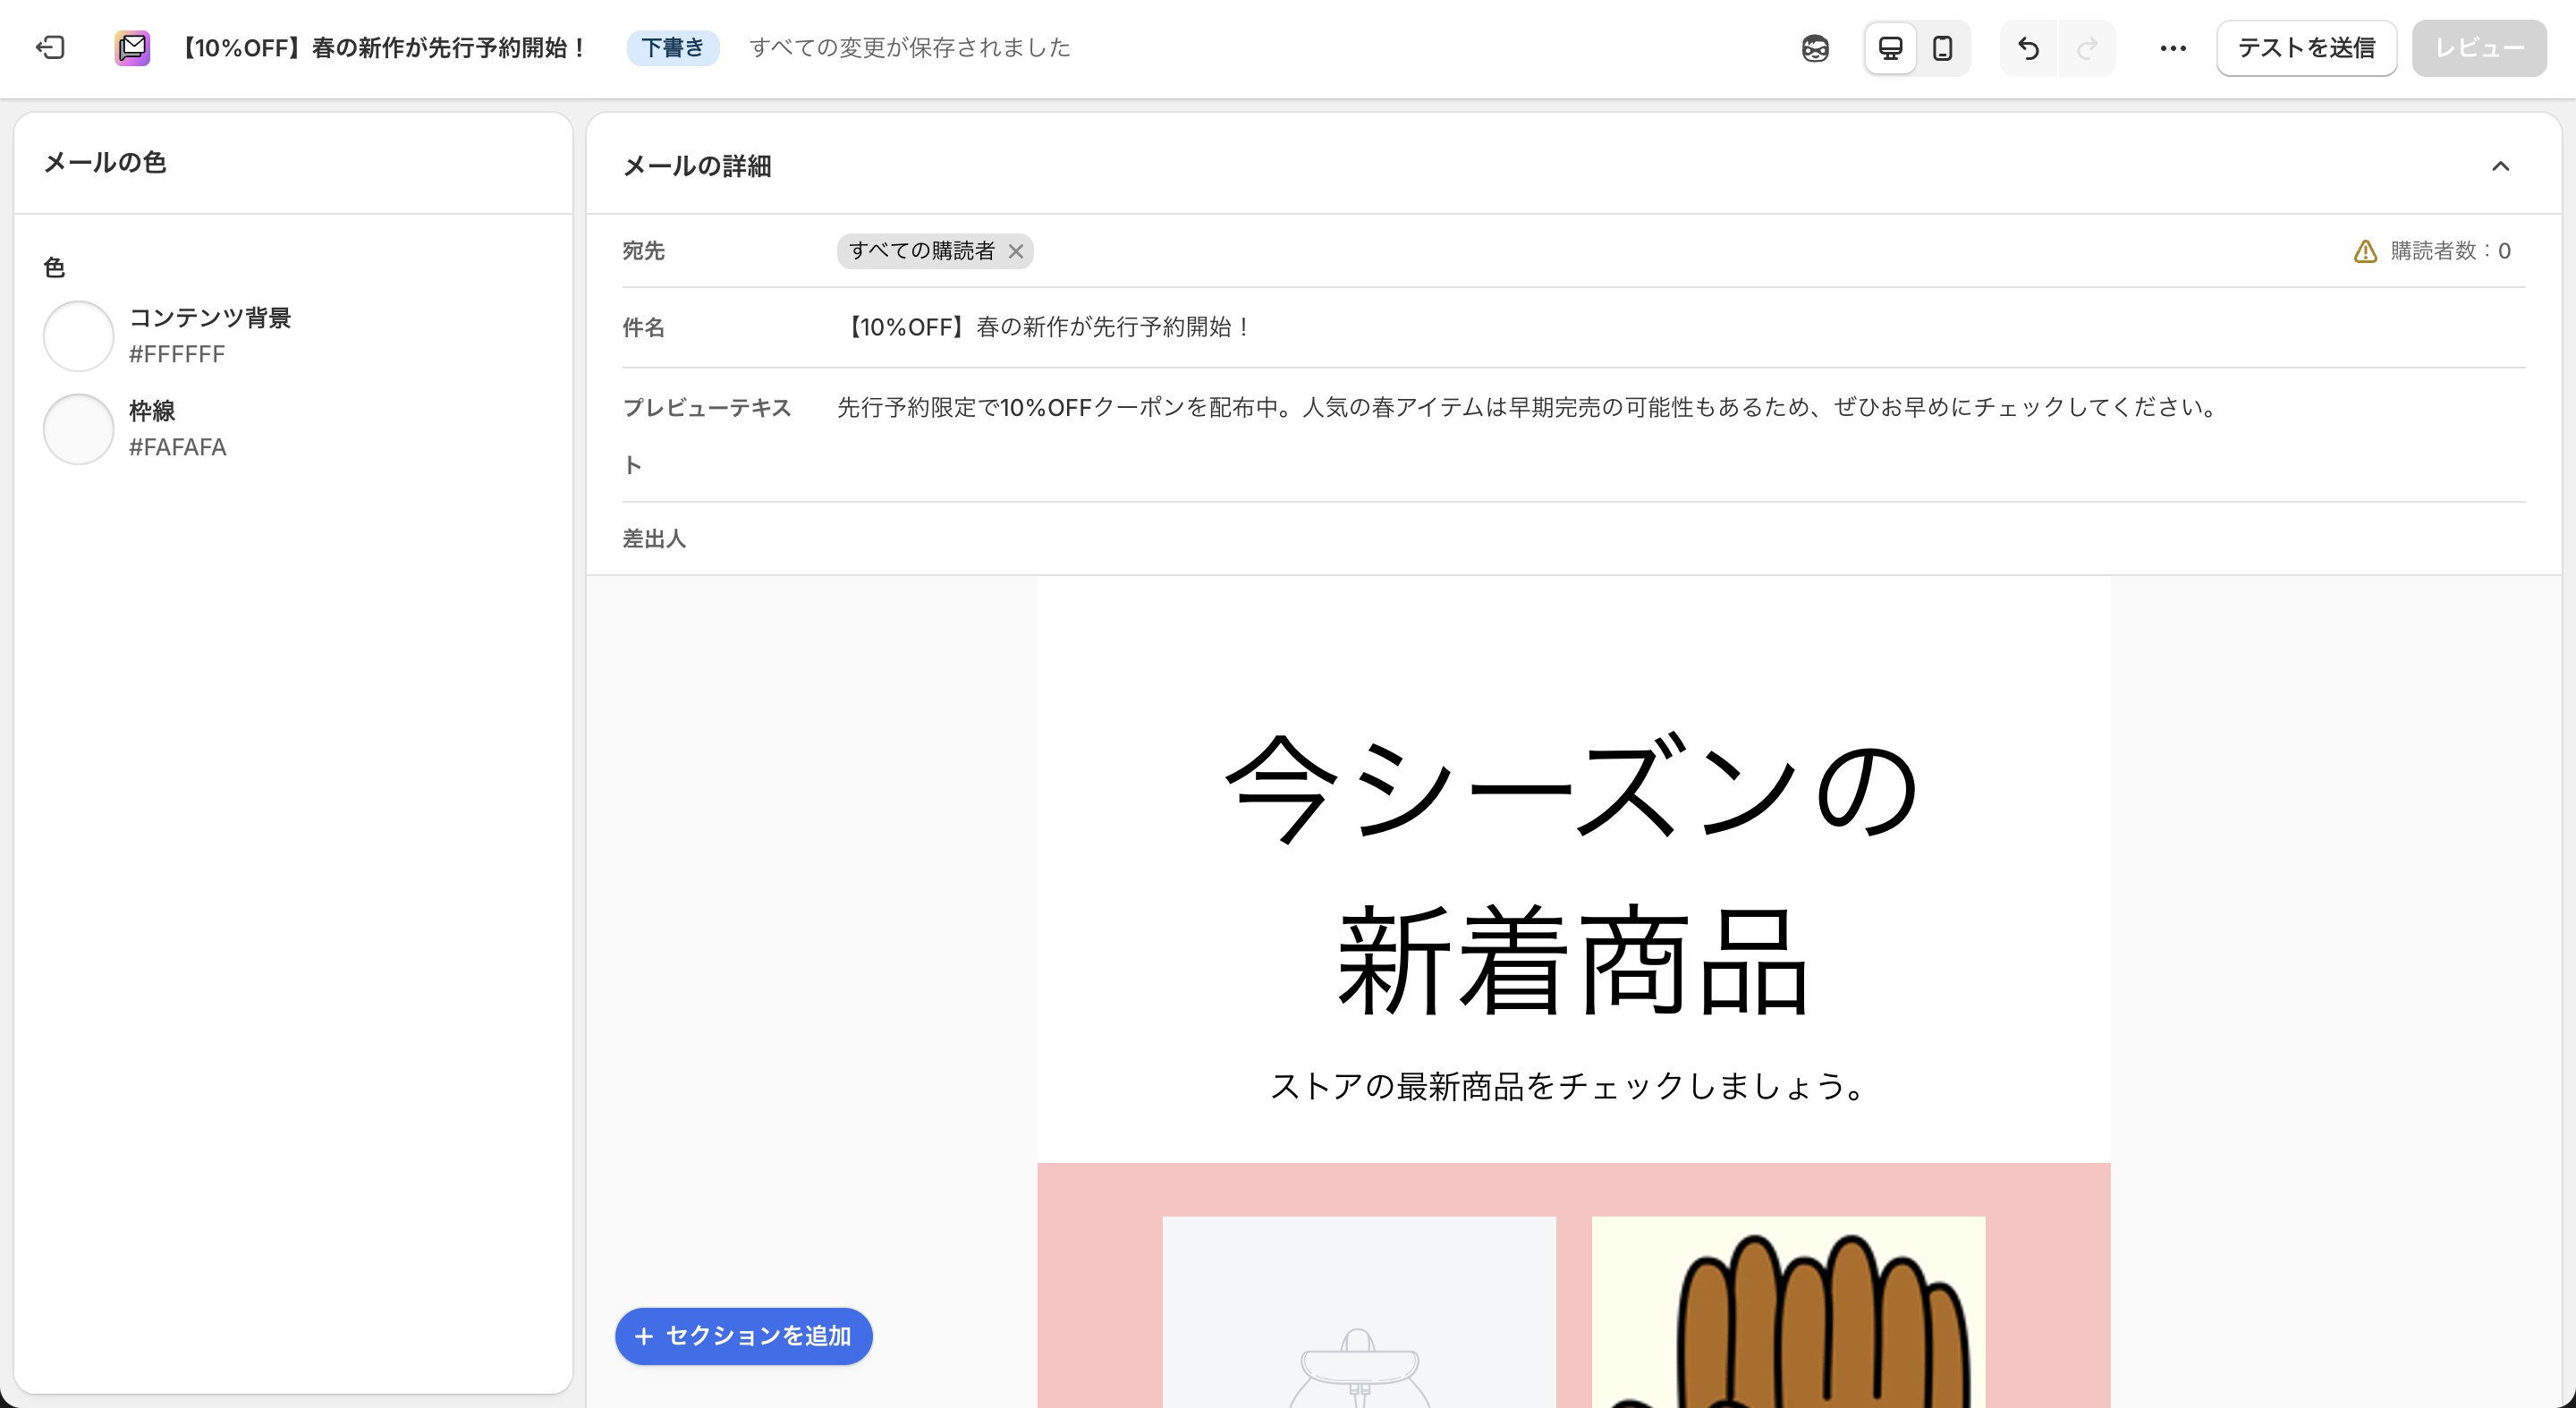The image size is (2576, 1408).
Task: Click the warning icon next to 購読者数
Action: (x=2364, y=251)
